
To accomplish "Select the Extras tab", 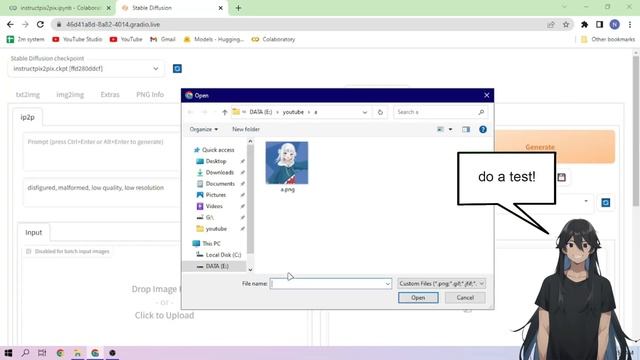I will [x=110, y=95].
